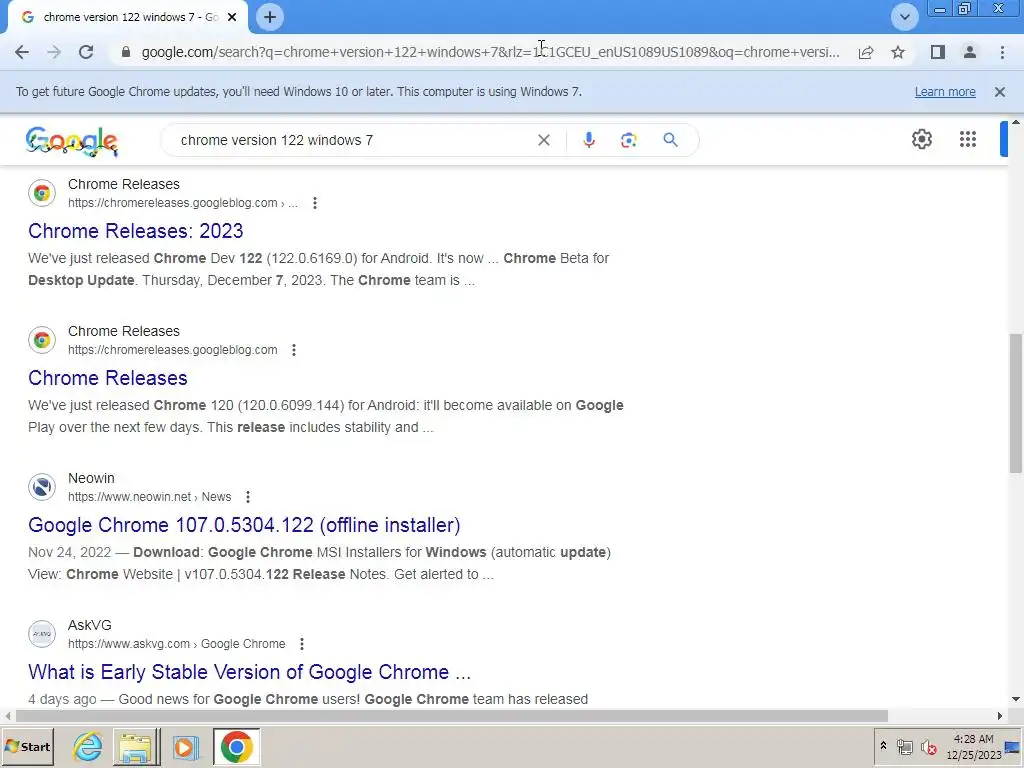The image size is (1024, 768).
Task: Click the AskVG site favicon
Action: click(x=42, y=633)
